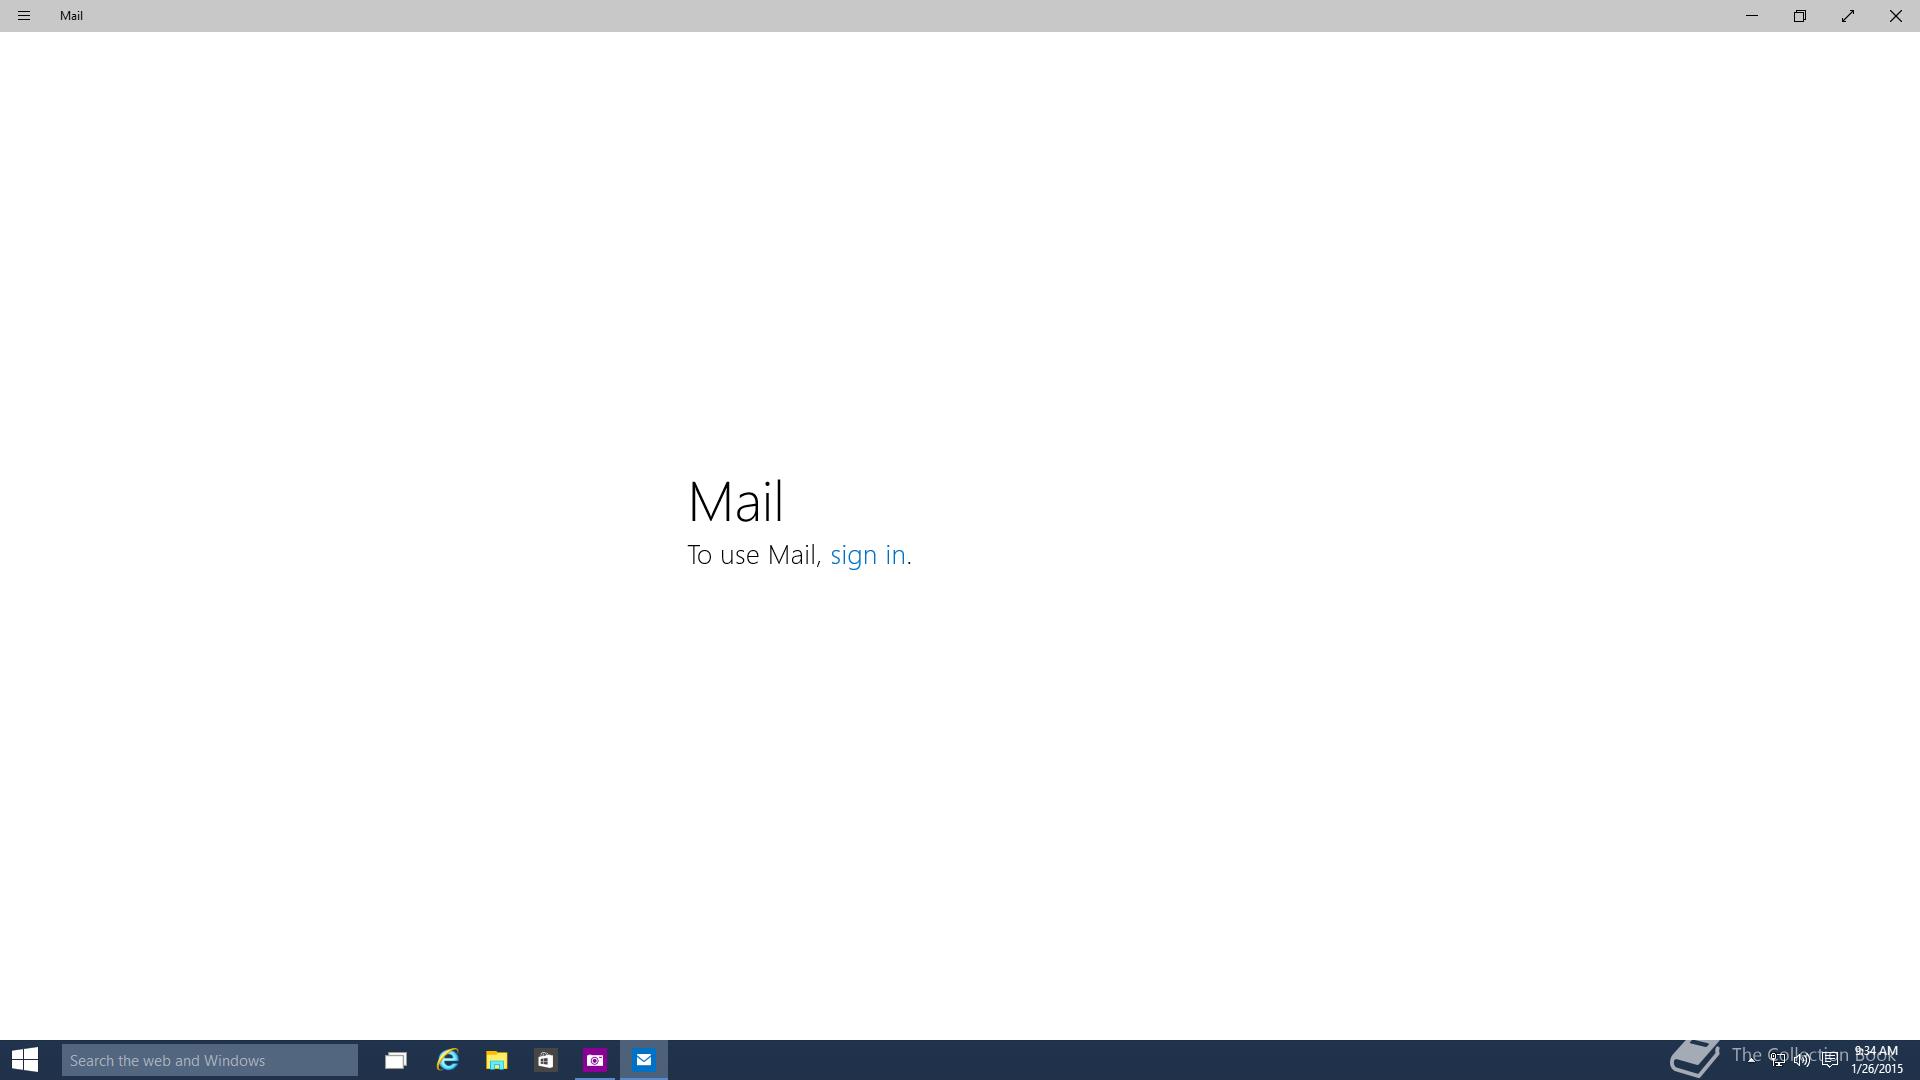
Task: Launch Internet Explorer from the taskbar
Action: click(447, 1060)
